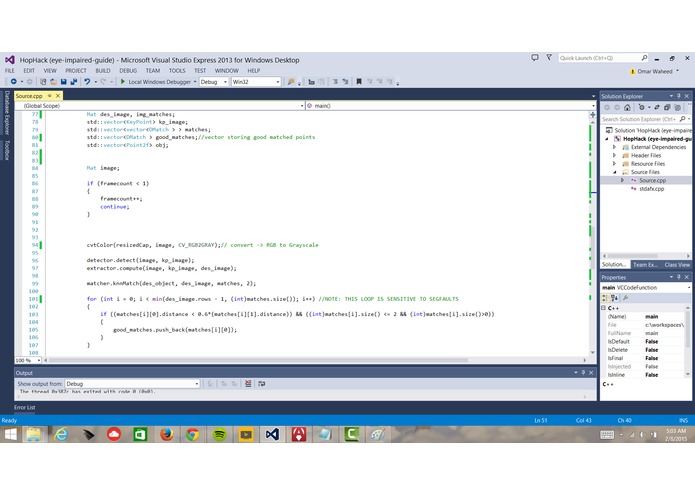Click Alphabetical sort icon in Properties
Screen dimensions: 695x494
click(615, 298)
